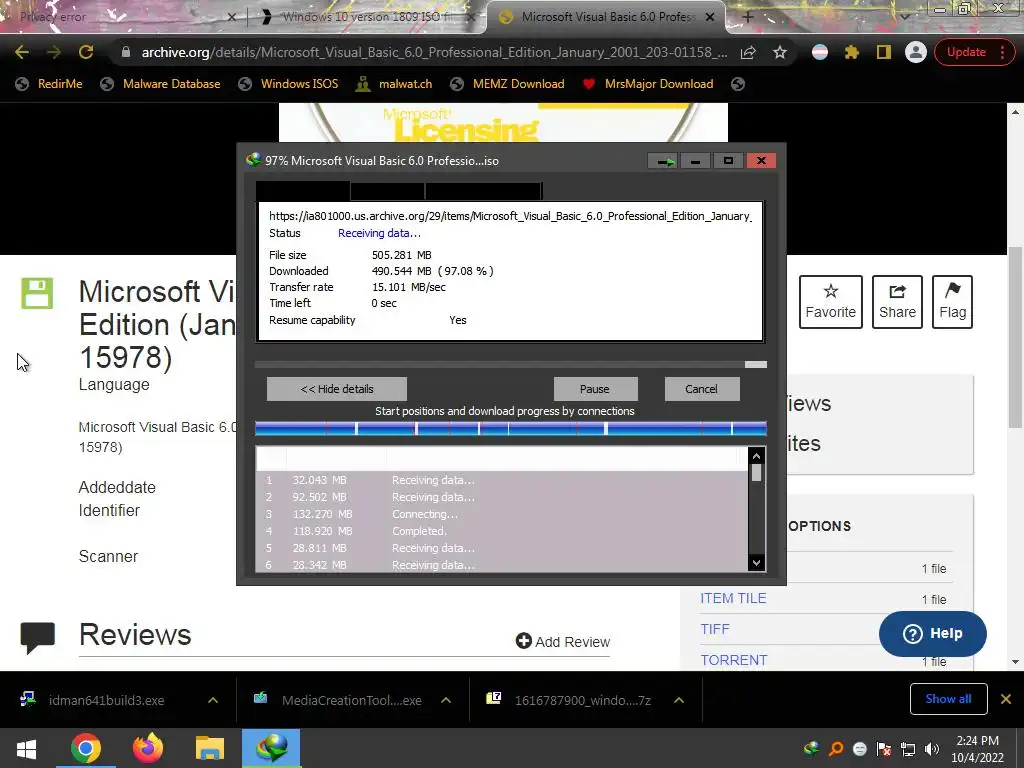The height and width of the screenshot is (768, 1024).
Task: Open clock and date in taskbar
Action: coord(978,749)
